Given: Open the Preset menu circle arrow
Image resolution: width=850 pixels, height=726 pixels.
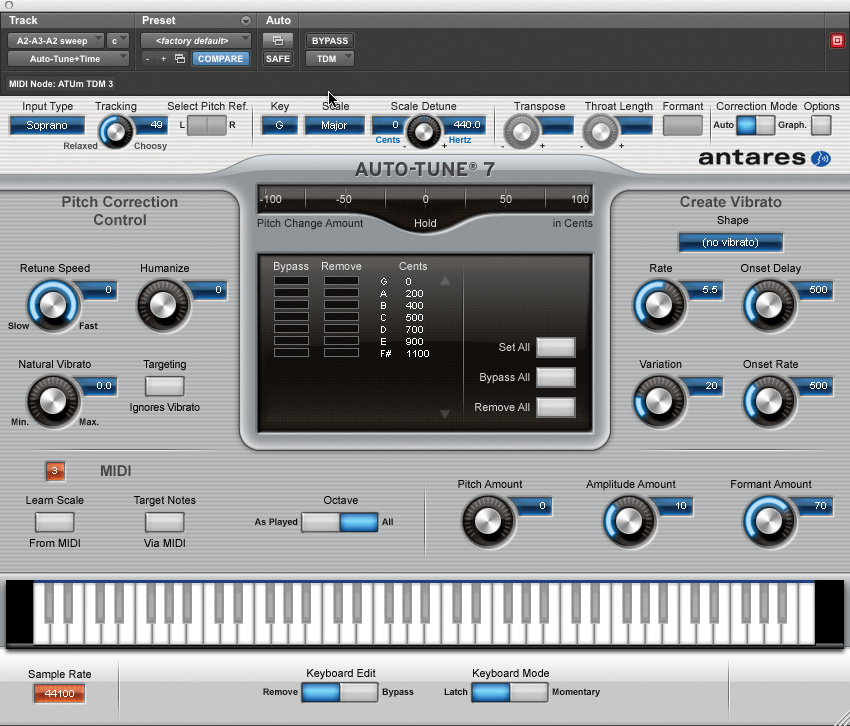Looking at the screenshot, I should tap(246, 21).
